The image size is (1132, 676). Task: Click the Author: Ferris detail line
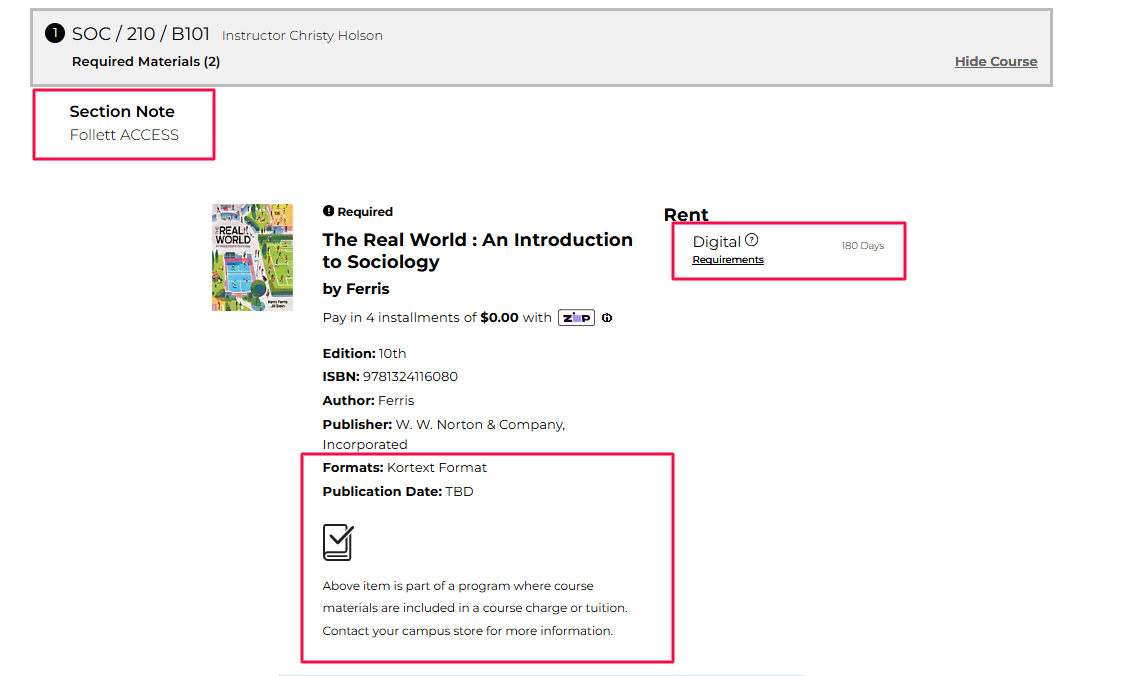(368, 400)
